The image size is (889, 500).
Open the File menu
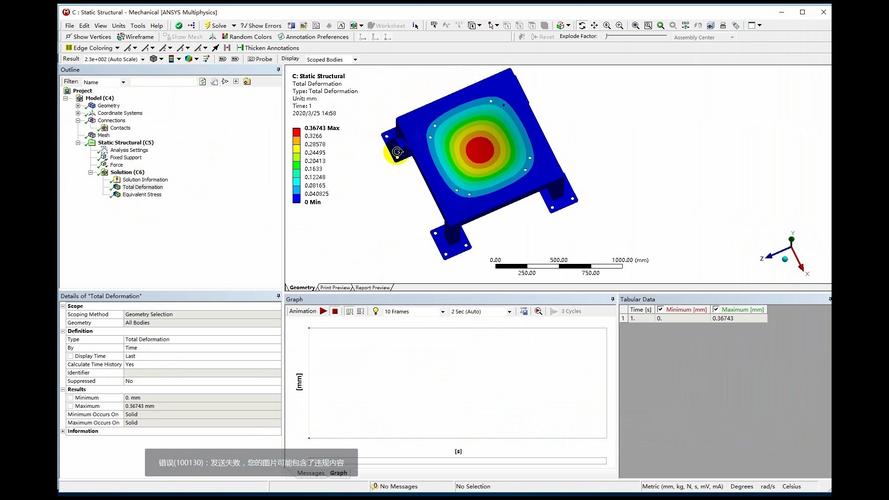pyautogui.click(x=69, y=26)
